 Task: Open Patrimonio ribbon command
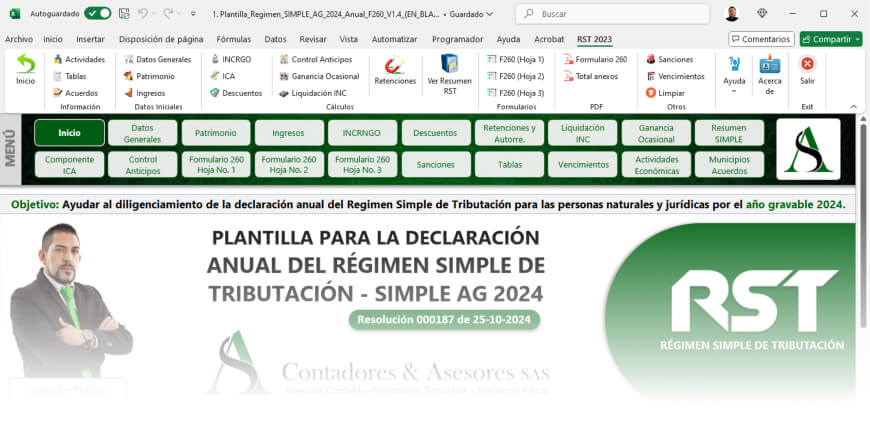pyautogui.click(x=149, y=77)
